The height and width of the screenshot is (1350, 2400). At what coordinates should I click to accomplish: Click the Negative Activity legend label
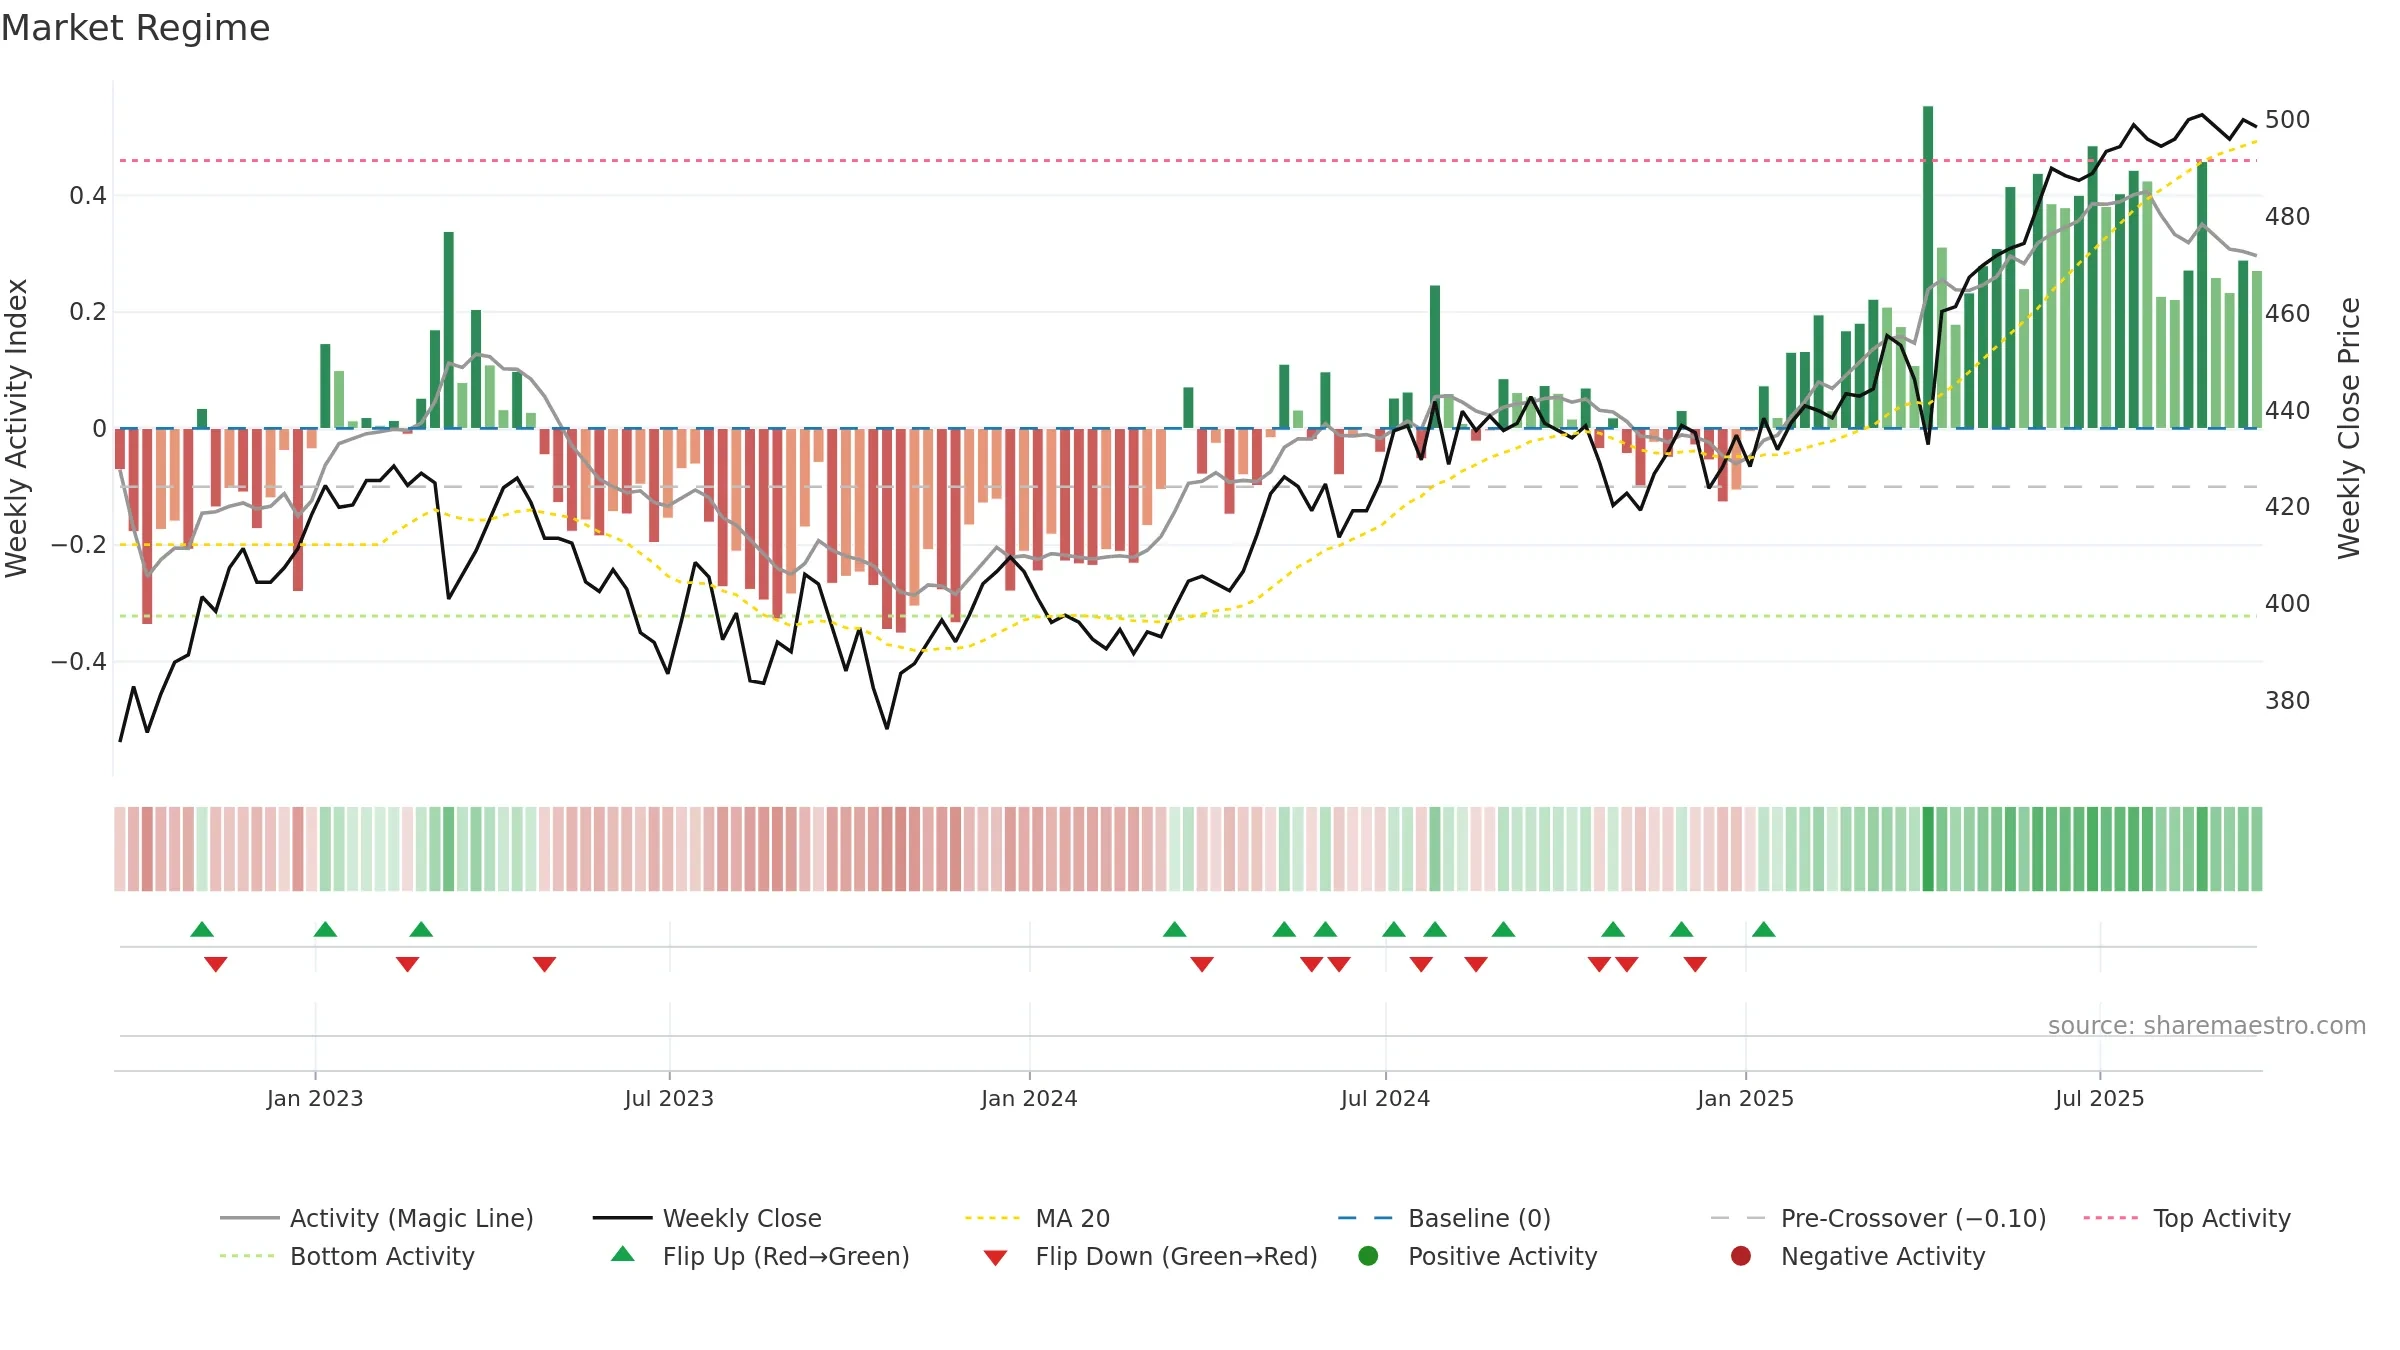coord(1883,1256)
